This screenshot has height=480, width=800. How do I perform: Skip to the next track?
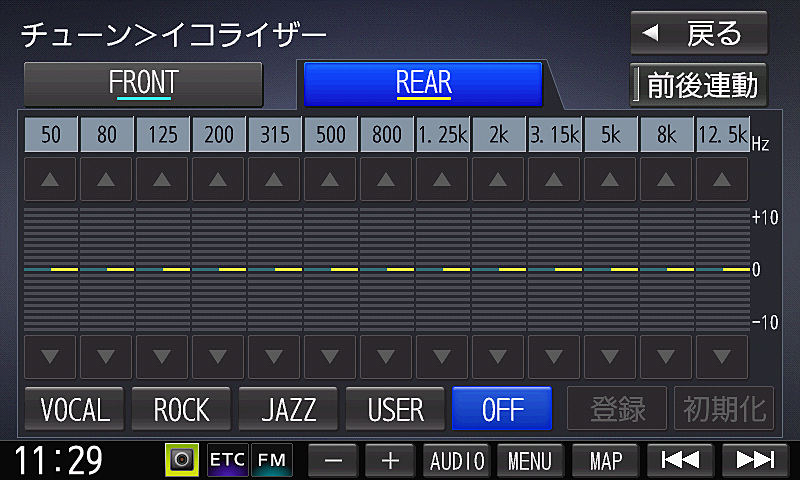(x=756, y=461)
